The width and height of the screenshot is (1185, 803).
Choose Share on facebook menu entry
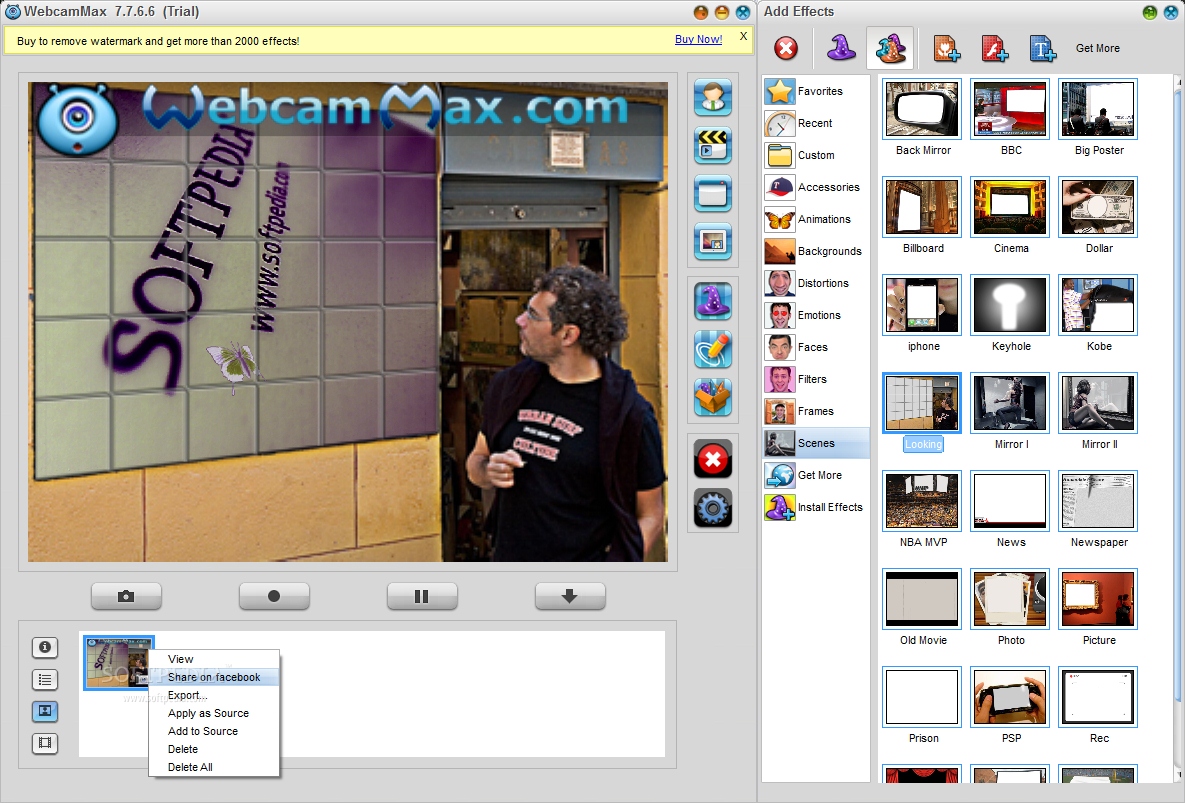(x=214, y=677)
